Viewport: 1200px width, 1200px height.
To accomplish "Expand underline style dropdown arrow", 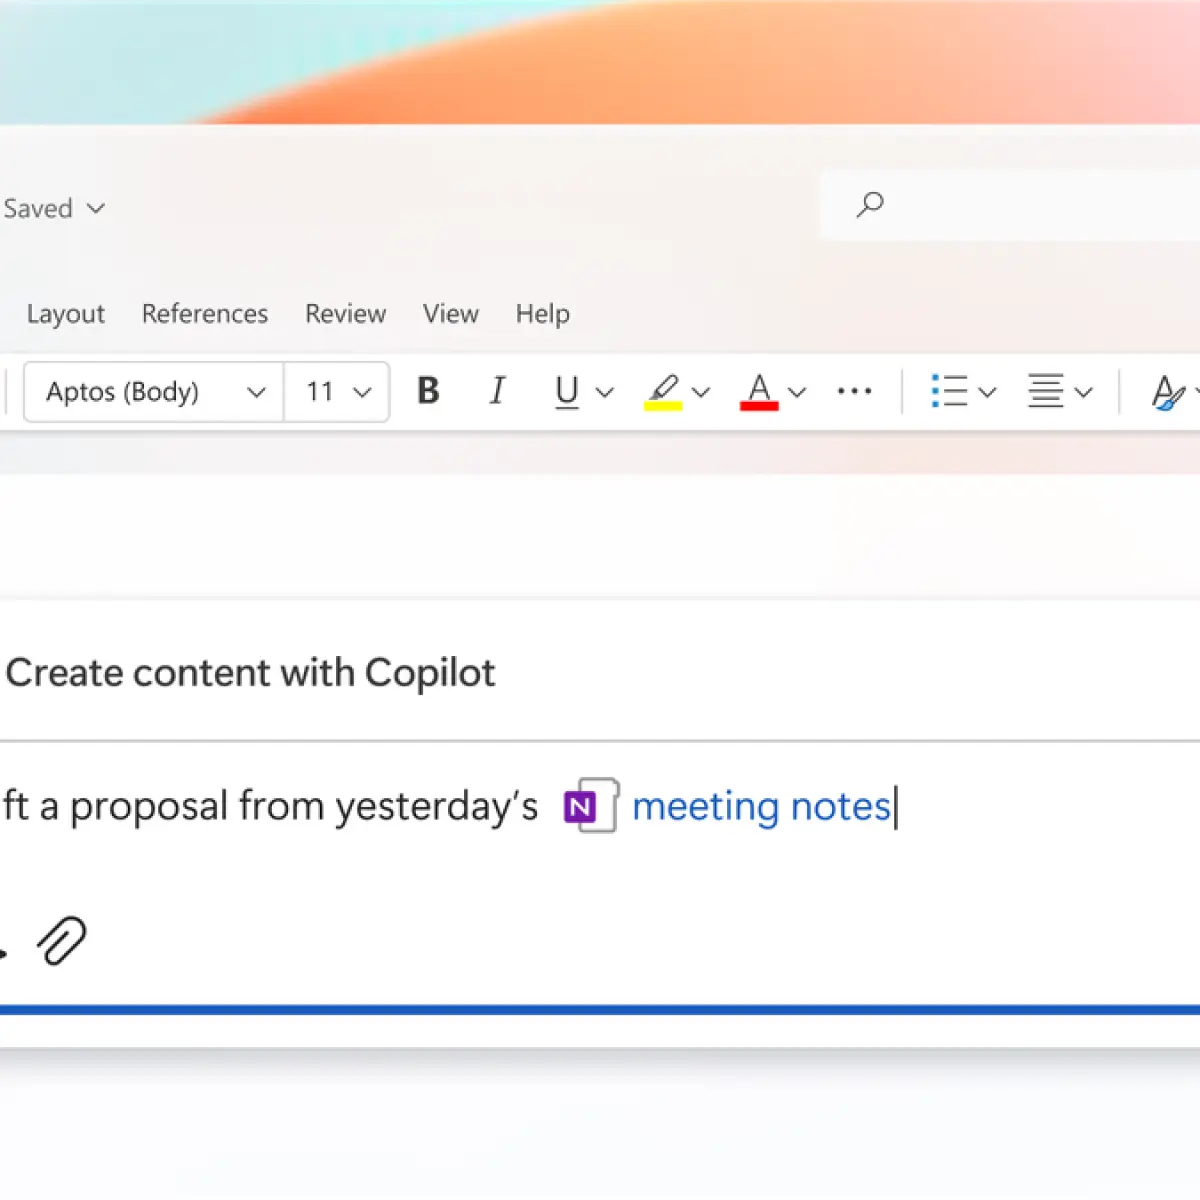I will click(605, 392).
